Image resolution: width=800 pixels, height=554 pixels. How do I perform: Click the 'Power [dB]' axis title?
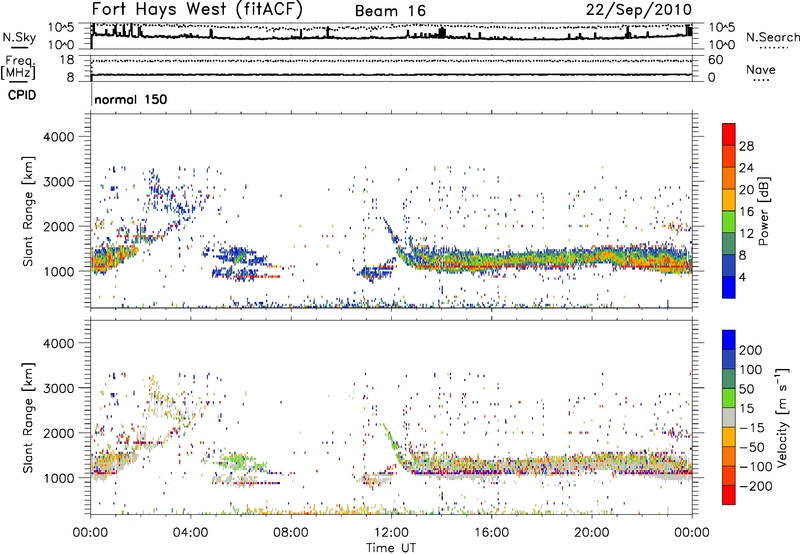(763, 211)
